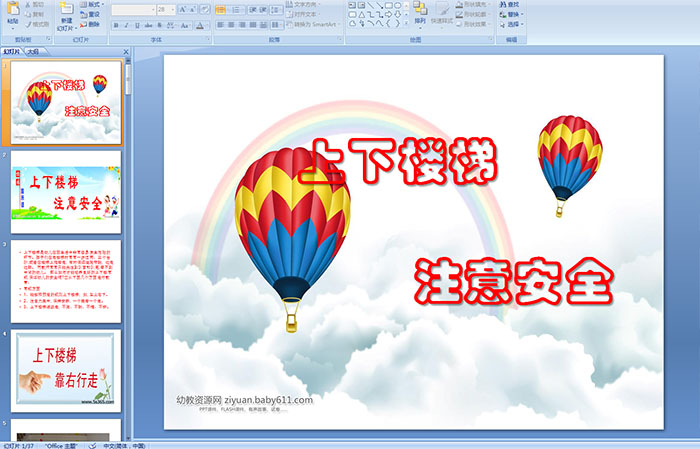Image resolution: width=700 pixels, height=449 pixels.
Task: Click the Grow Font (larger A) icon
Action: 183,10
